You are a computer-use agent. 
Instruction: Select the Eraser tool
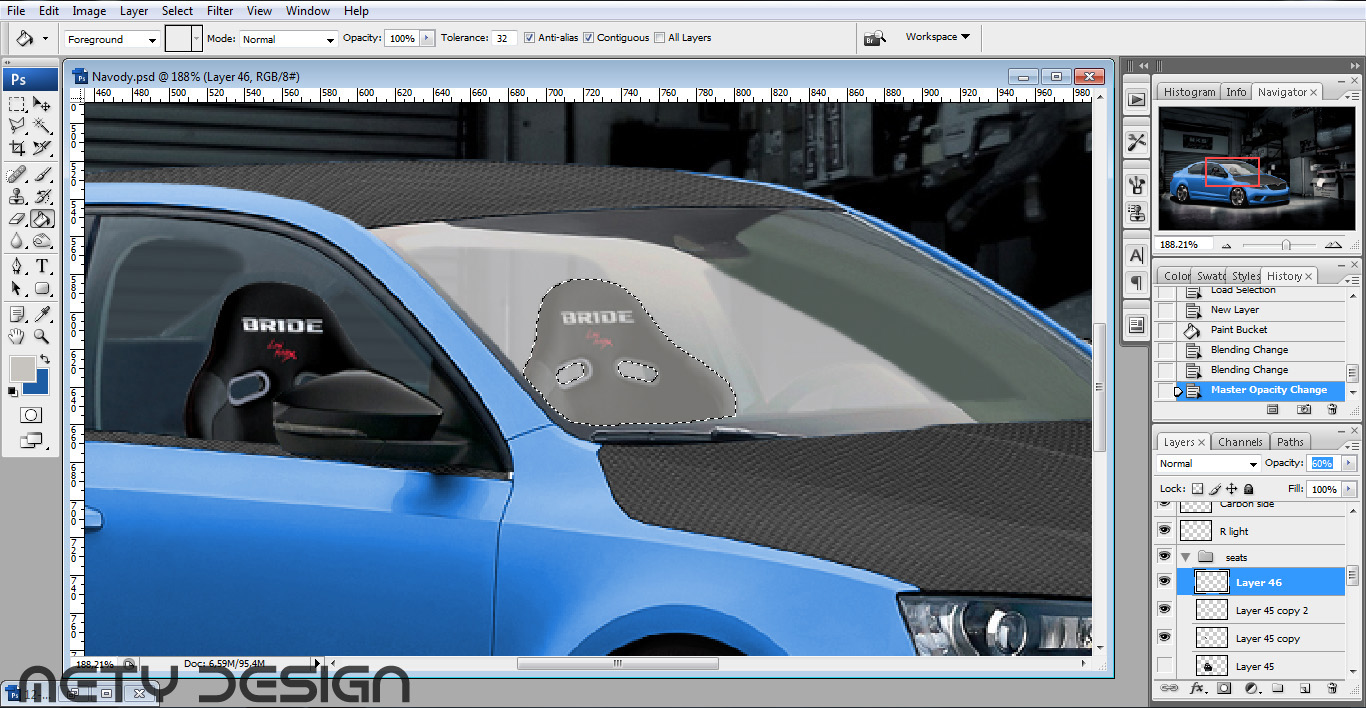[x=17, y=219]
